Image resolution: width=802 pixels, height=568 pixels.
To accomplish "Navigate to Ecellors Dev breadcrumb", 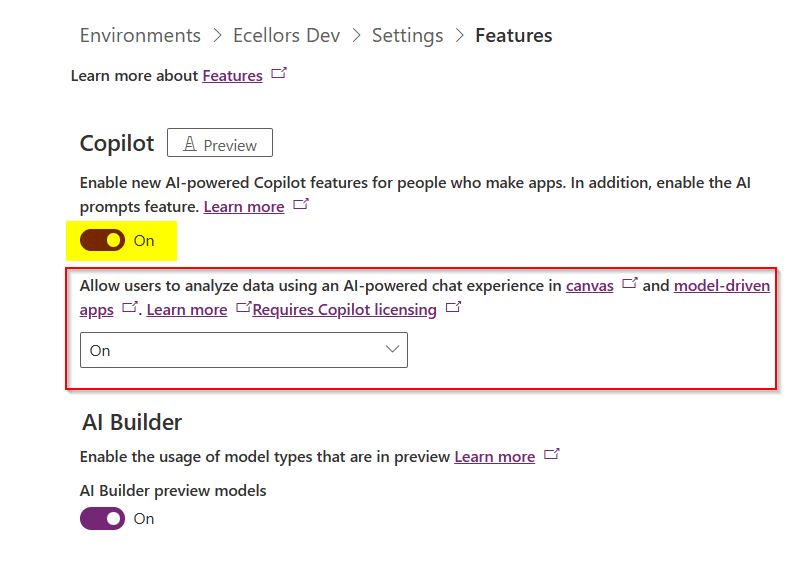I will click(x=286, y=36).
